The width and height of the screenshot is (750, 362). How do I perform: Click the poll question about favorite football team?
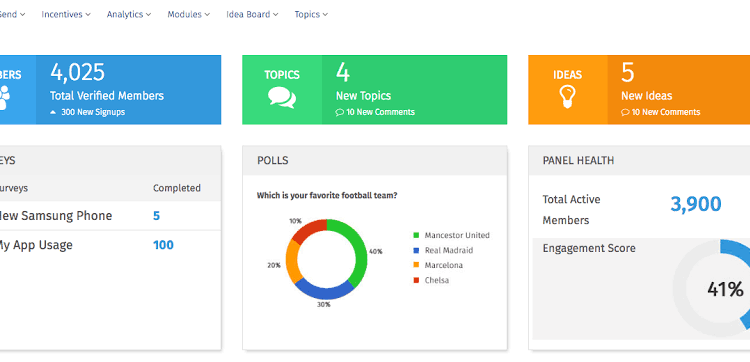click(327, 196)
